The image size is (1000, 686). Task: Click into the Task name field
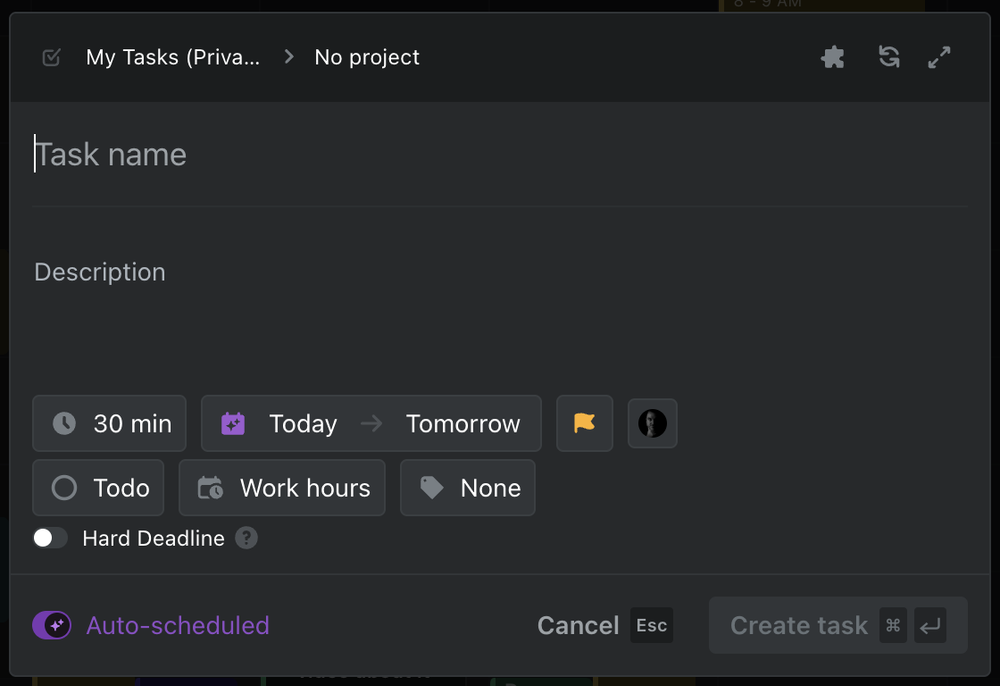tap(500, 155)
